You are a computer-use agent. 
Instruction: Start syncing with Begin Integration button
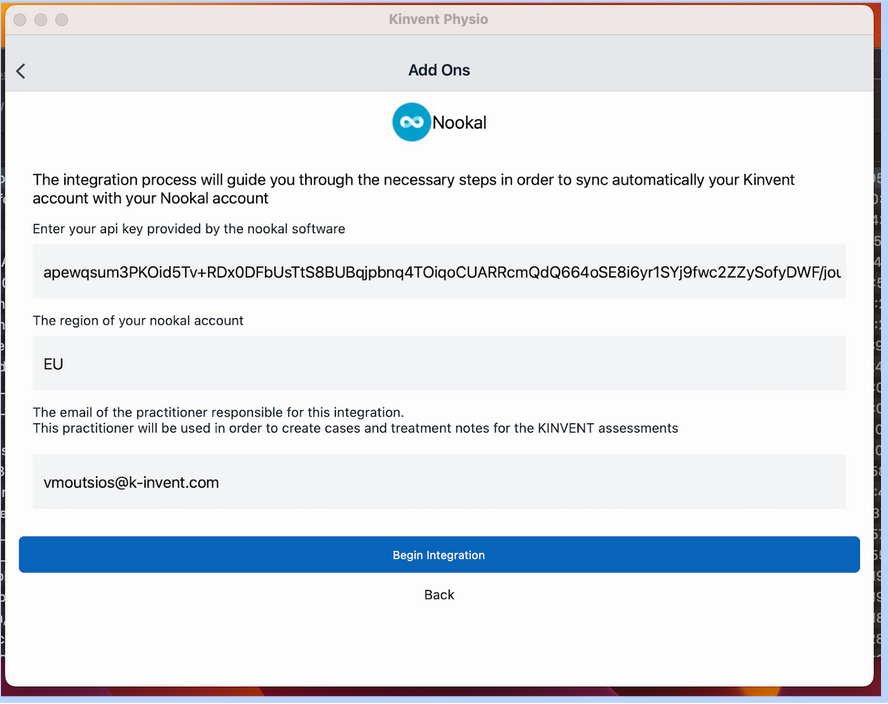tap(439, 555)
